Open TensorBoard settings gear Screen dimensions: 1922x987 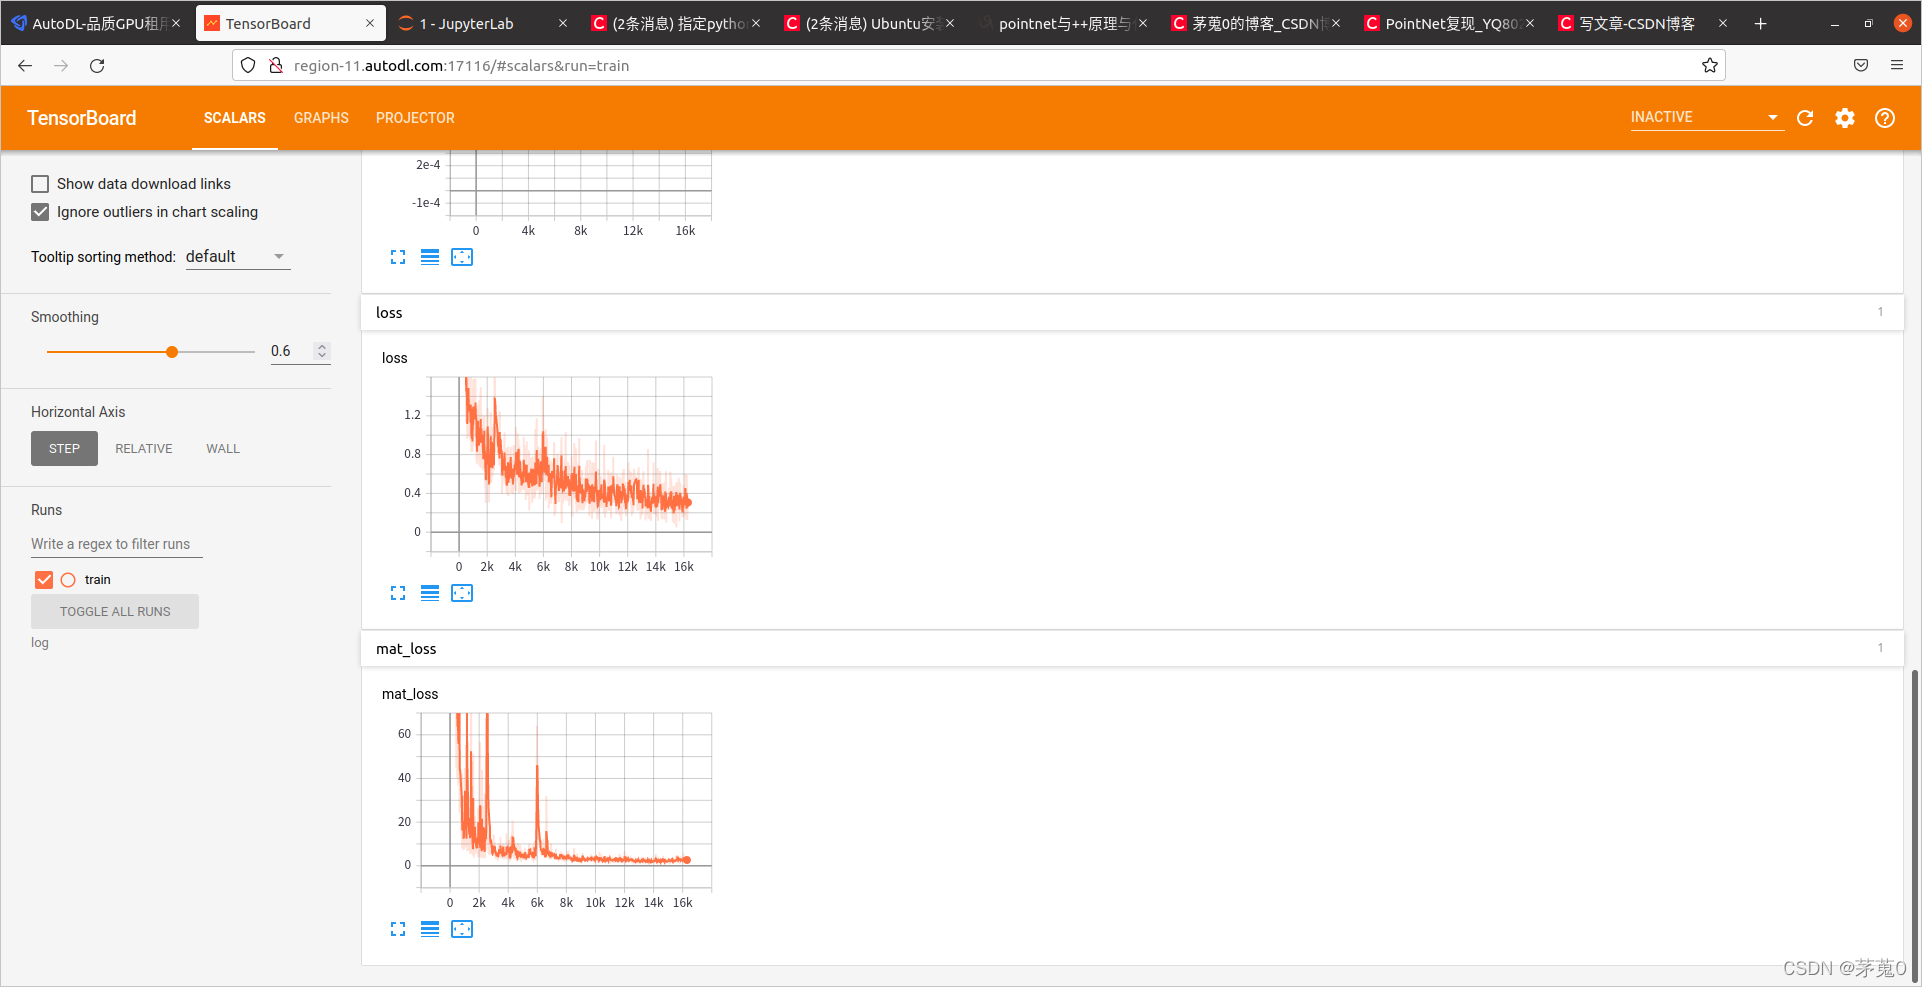click(x=1845, y=118)
